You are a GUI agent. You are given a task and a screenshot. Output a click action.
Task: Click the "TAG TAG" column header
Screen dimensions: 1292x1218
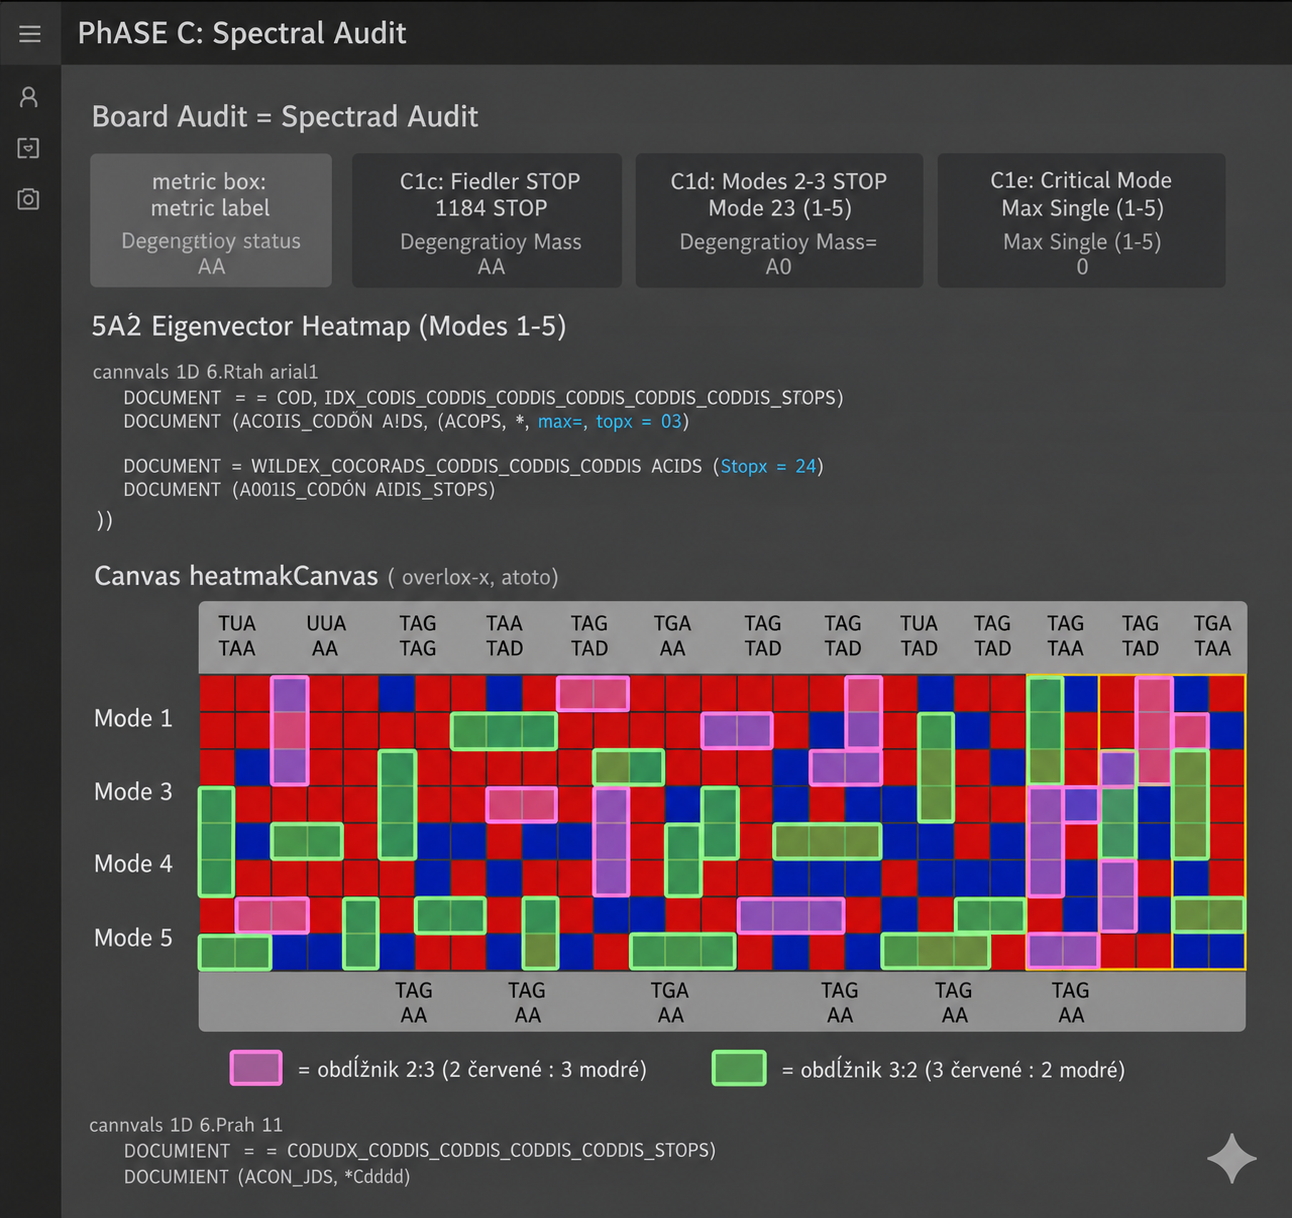point(418,636)
